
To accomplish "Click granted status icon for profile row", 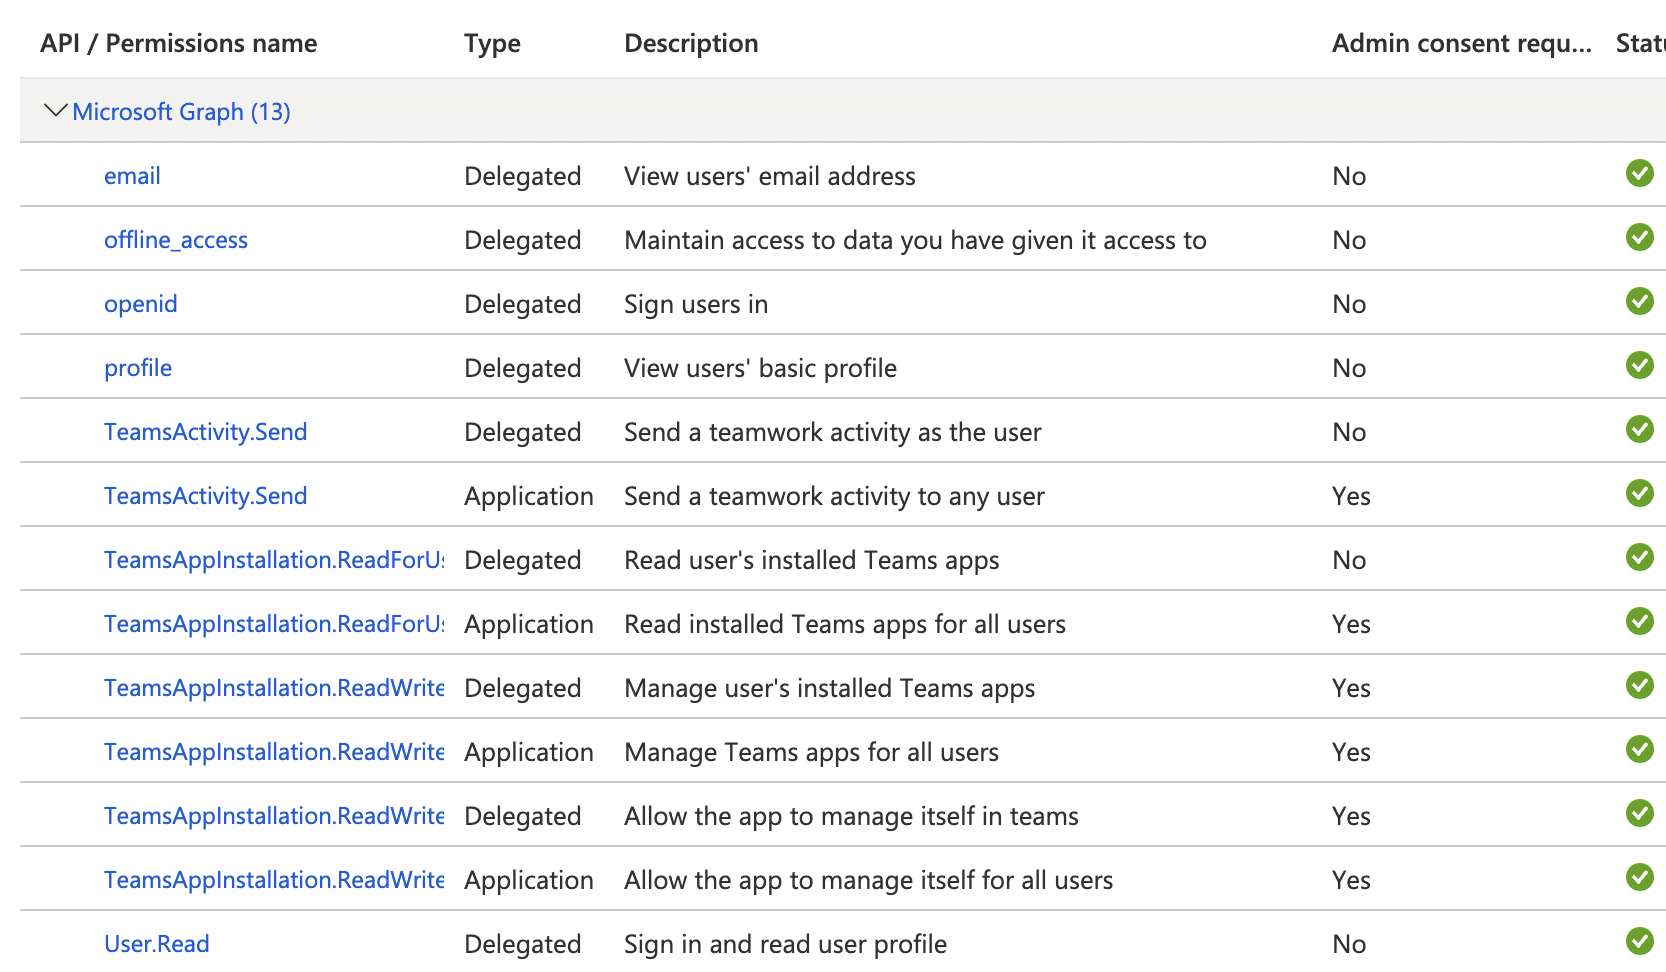I will (x=1639, y=365).
